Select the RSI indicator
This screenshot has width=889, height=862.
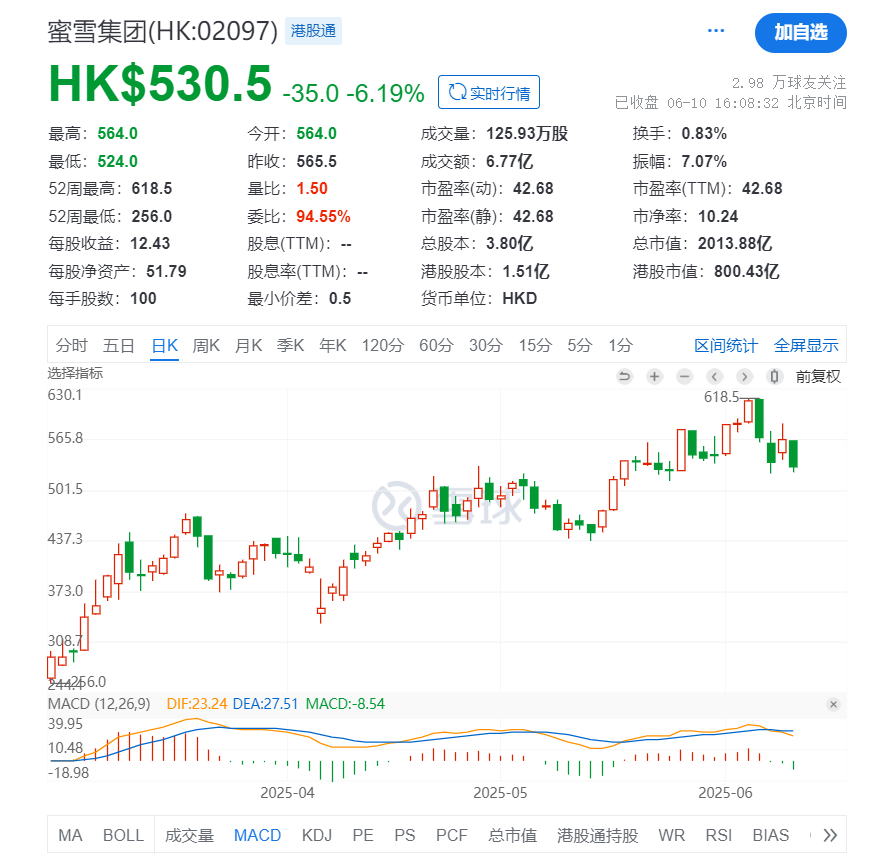719,835
